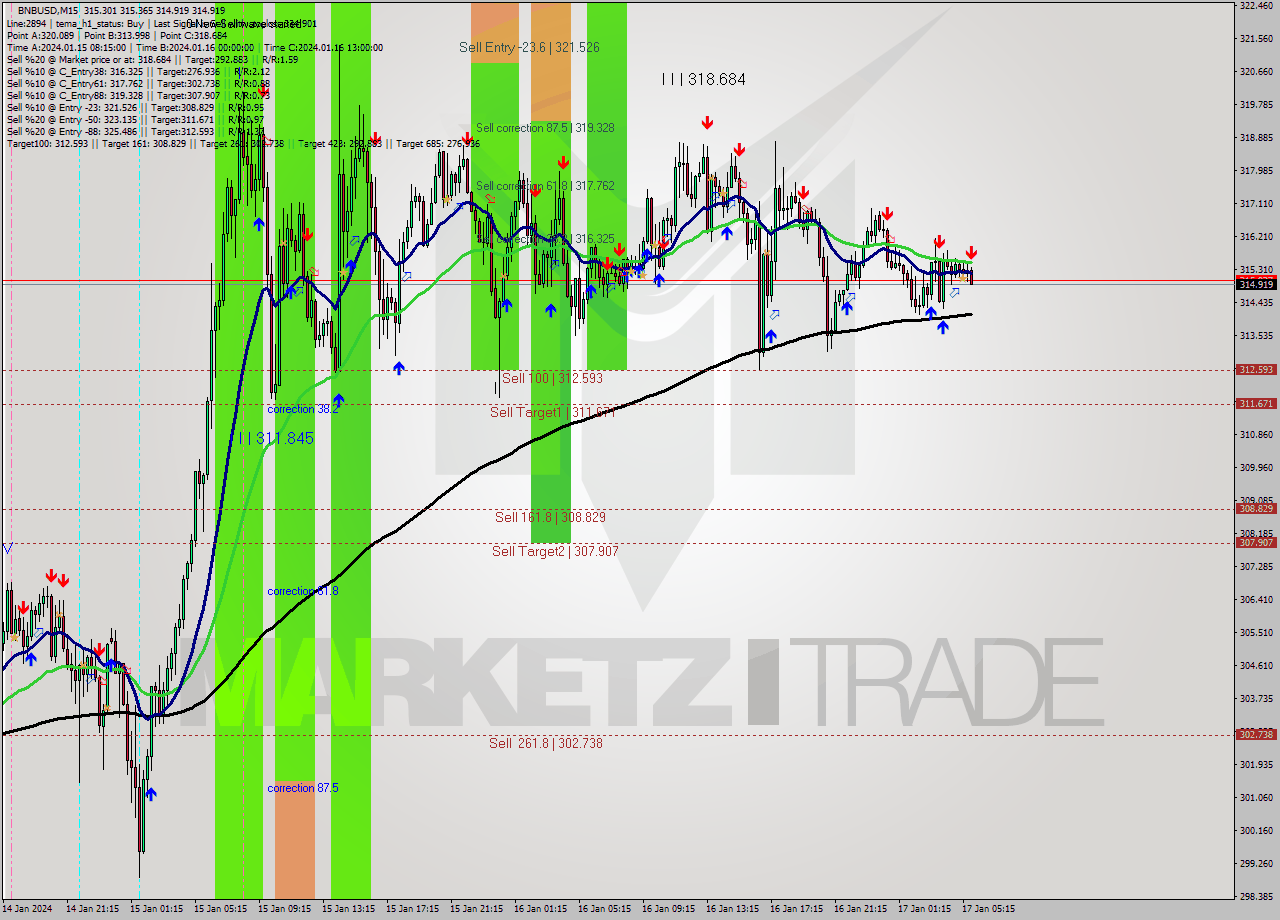Viewport: 1280px width, 920px height.
Task: Select the 'Target100: 312.593' summary line
Action: pyautogui.click(x=243, y=143)
